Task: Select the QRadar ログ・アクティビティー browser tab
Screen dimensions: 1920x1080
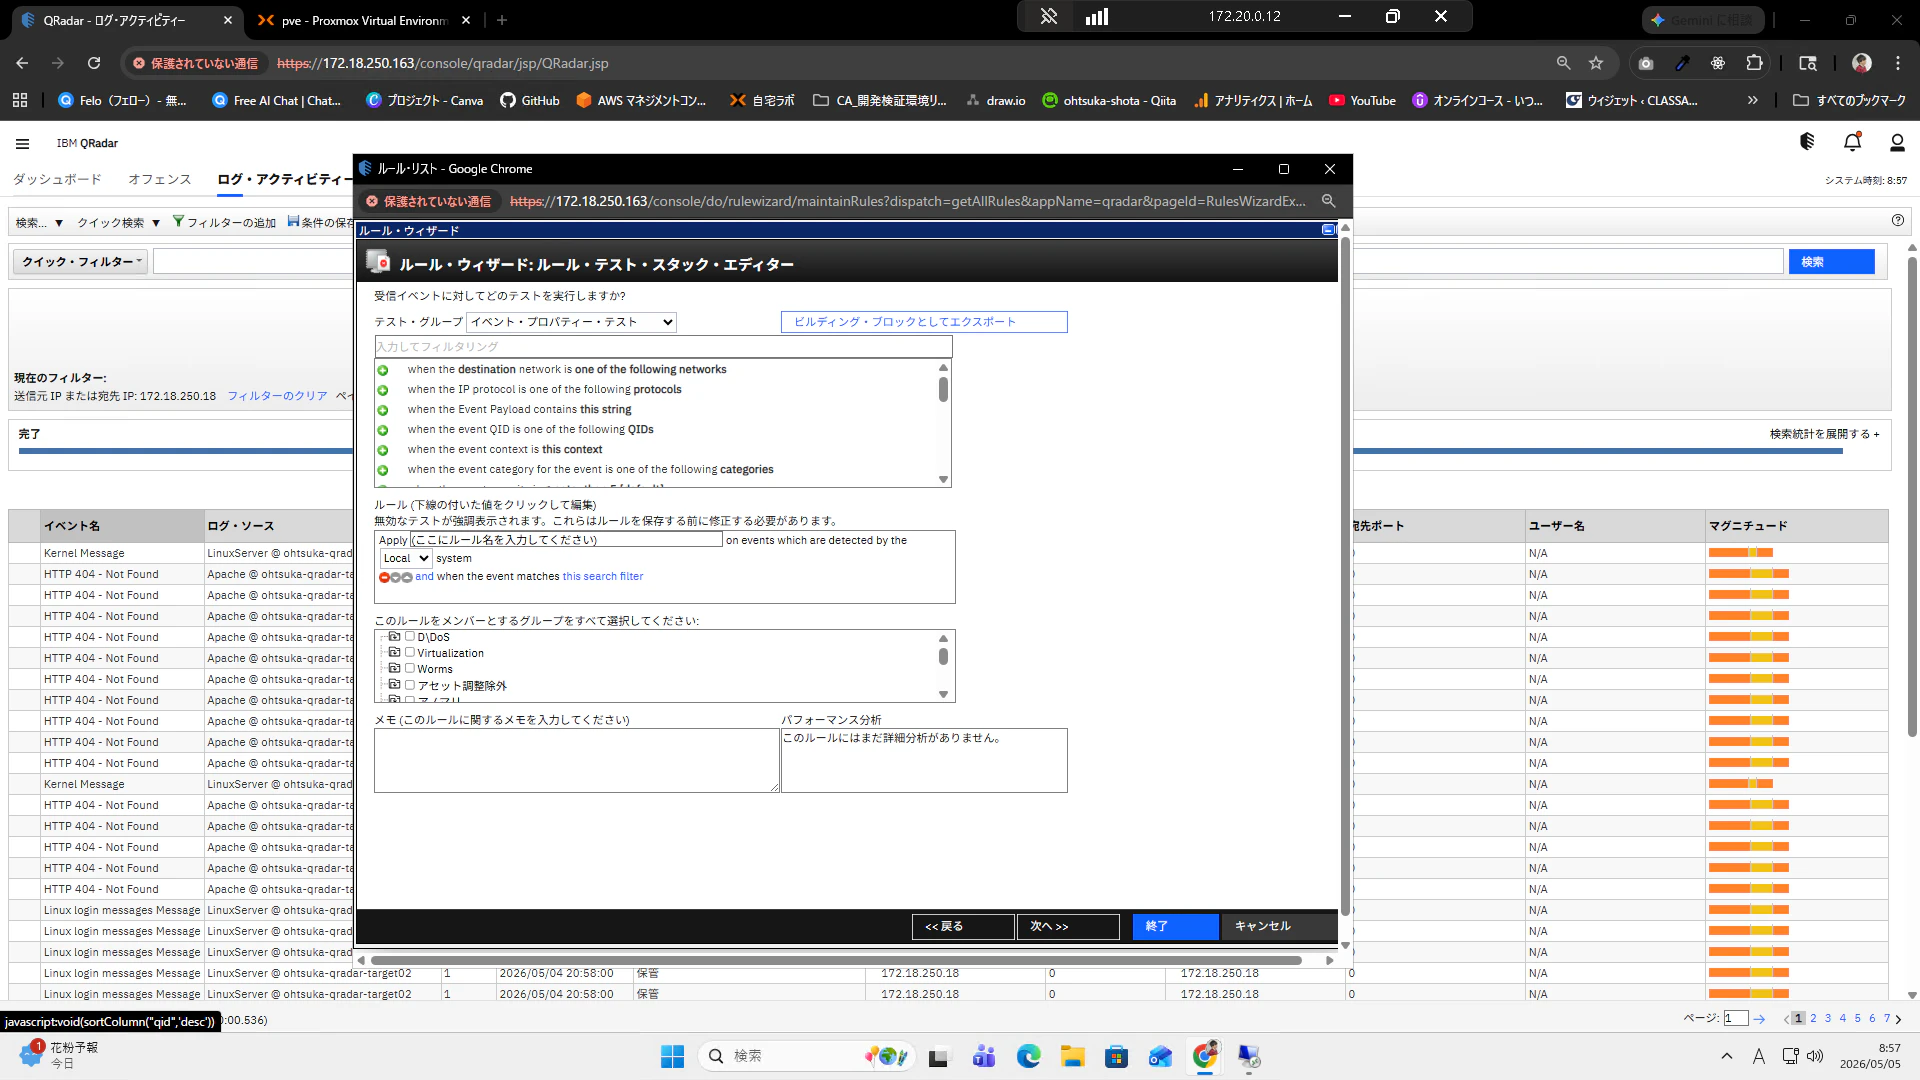Action: (127, 20)
